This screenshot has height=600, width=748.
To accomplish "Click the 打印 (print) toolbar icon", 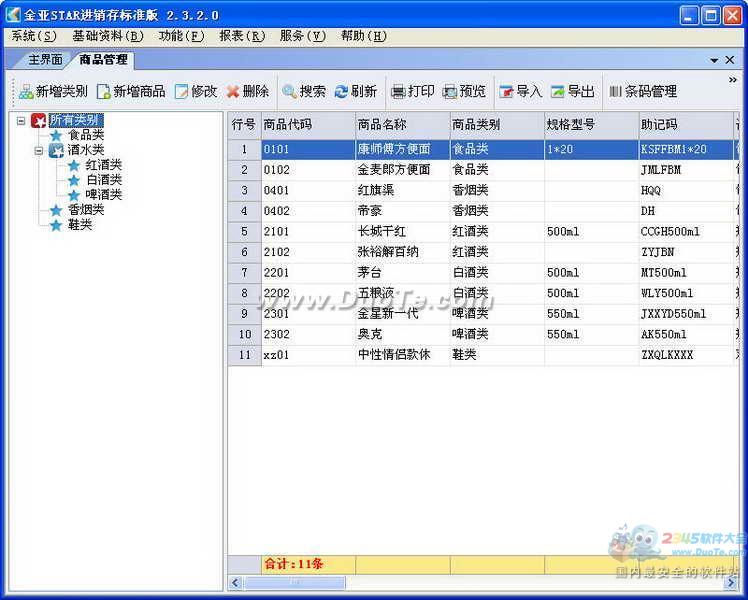I will click(x=398, y=92).
